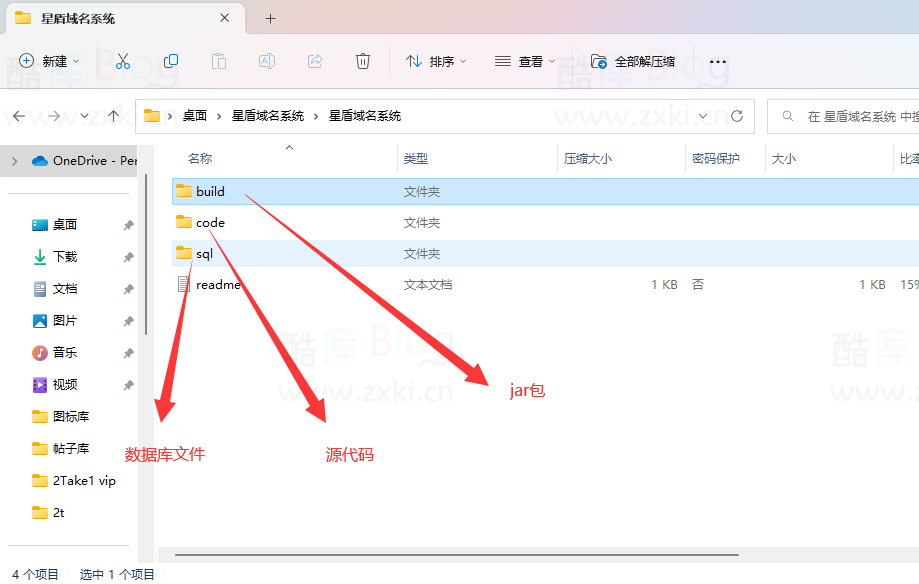Viewport: 919px width, 584px height.
Task: Click the Refresh icon beside address bar
Action: coord(737,116)
